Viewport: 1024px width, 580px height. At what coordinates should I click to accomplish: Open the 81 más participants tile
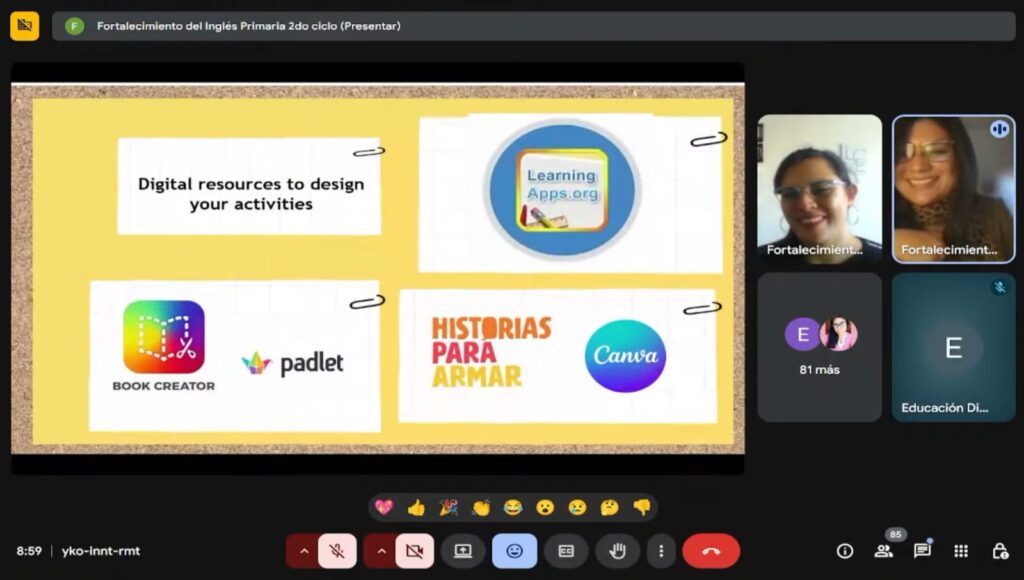pos(820,347)
